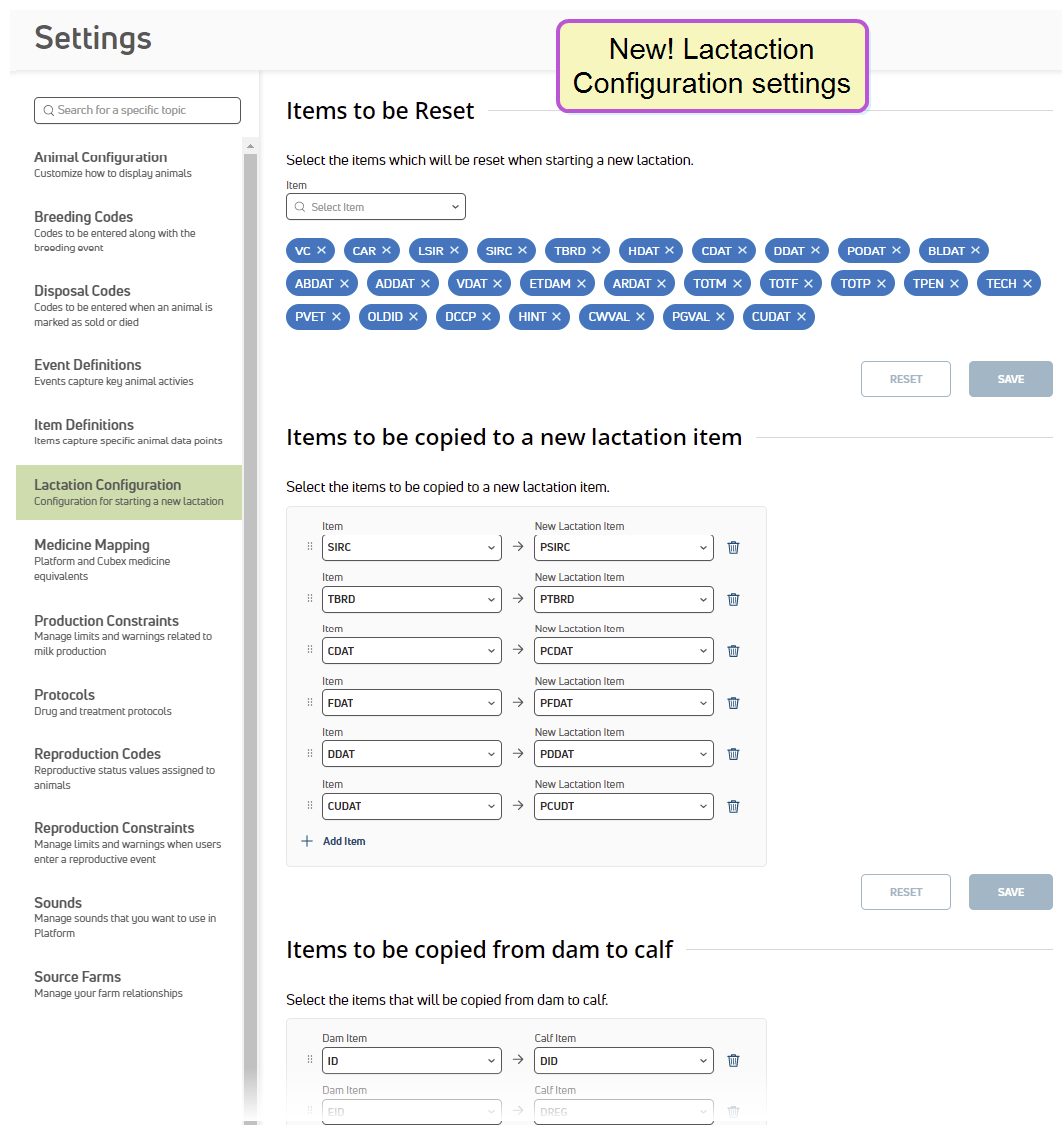Remove the LSIR chip via its X
This screenshot has height=1125, width=1062.
coord(454,250)
